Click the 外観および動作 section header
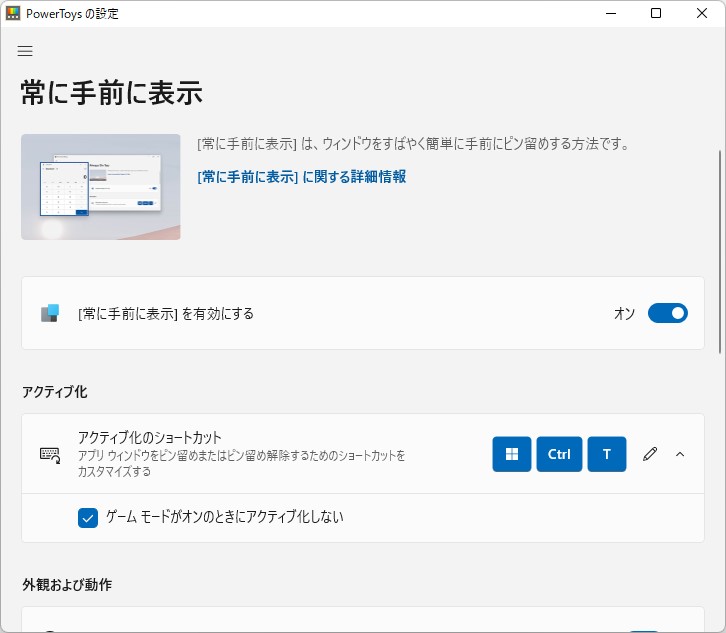 tap(67, 585)
